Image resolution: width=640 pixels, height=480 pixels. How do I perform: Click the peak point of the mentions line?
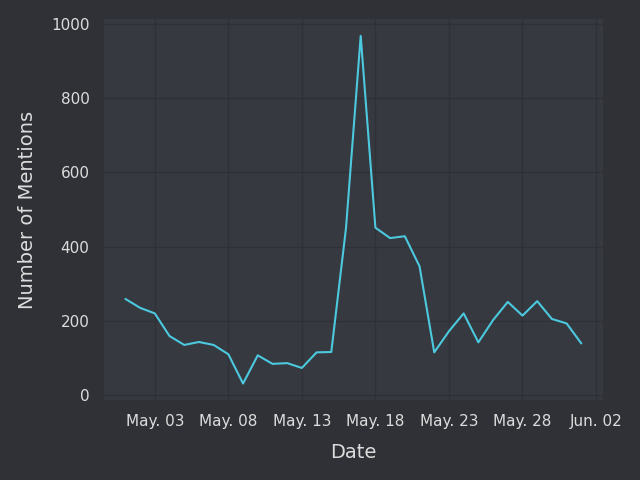360,36
